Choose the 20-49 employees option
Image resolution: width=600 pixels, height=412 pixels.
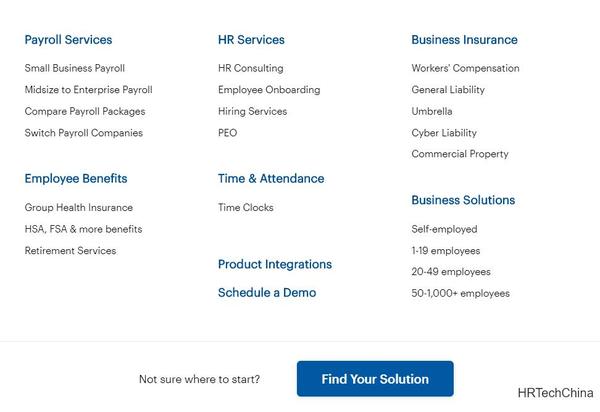pos(451,272)
